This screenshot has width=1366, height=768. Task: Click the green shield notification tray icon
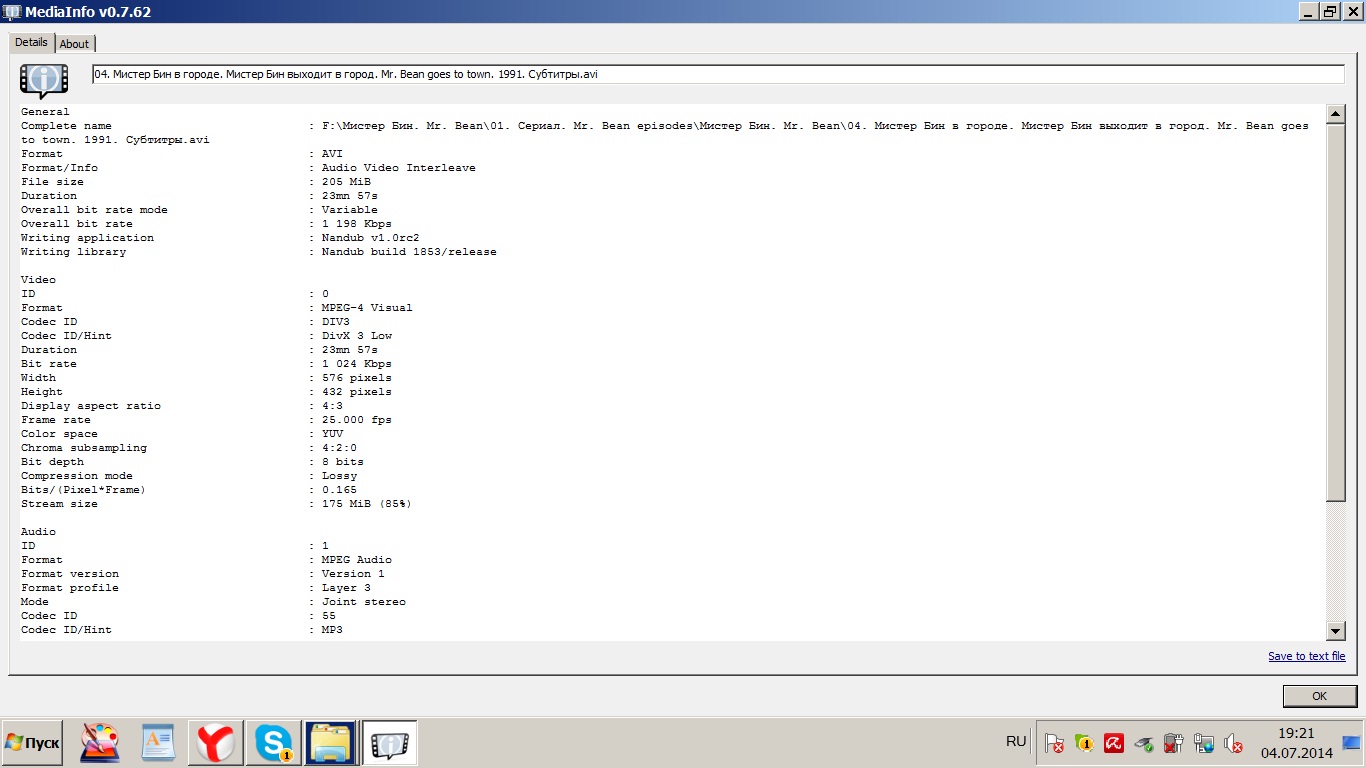pos(1084,743)
